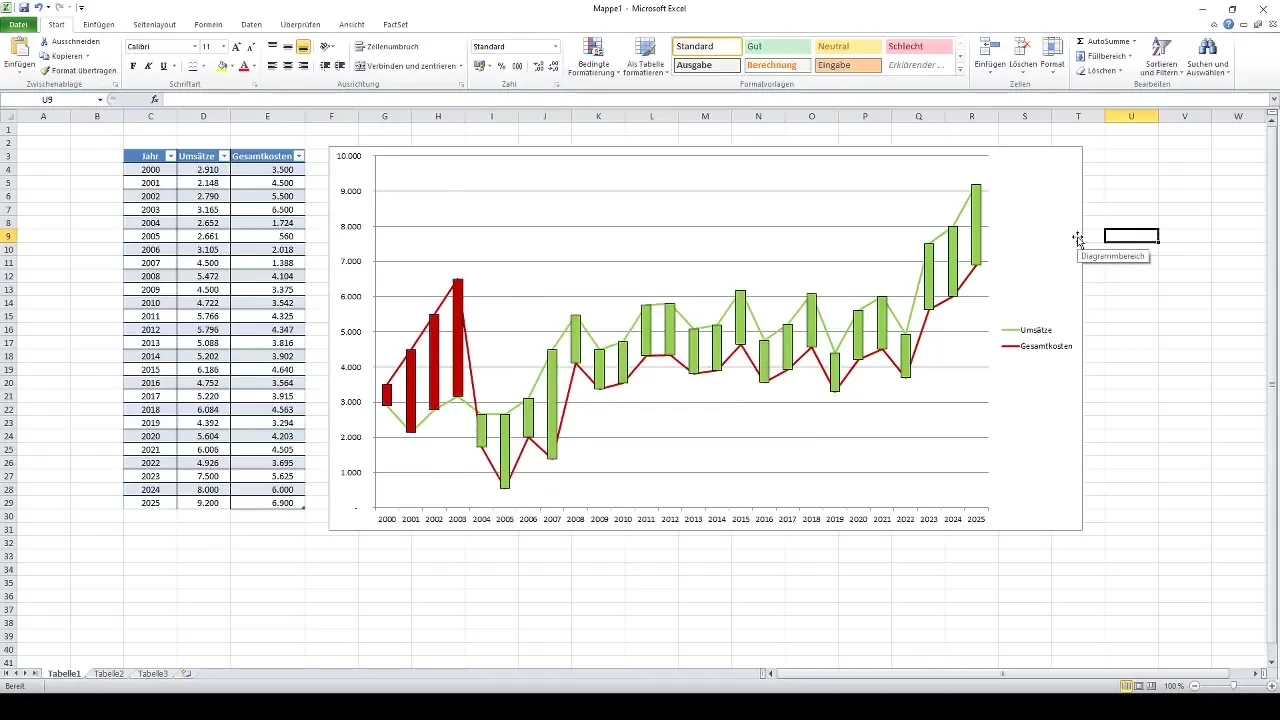This screenshot has width=1280, height=720.
Task: Toggle bold formatting (F)
Action: [x=133, y=66]
